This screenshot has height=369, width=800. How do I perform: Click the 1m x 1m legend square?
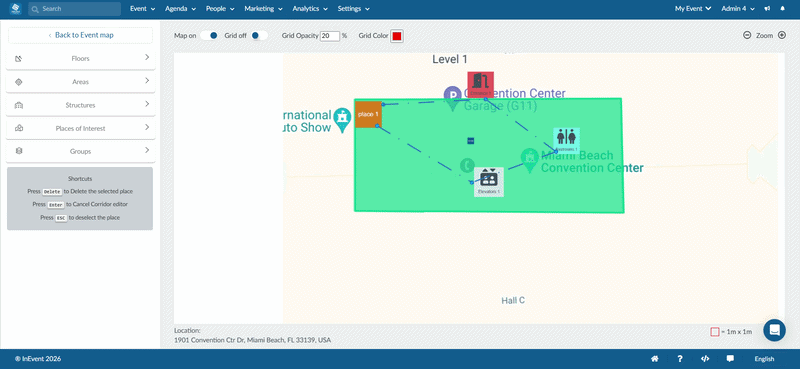click(715, 332)
